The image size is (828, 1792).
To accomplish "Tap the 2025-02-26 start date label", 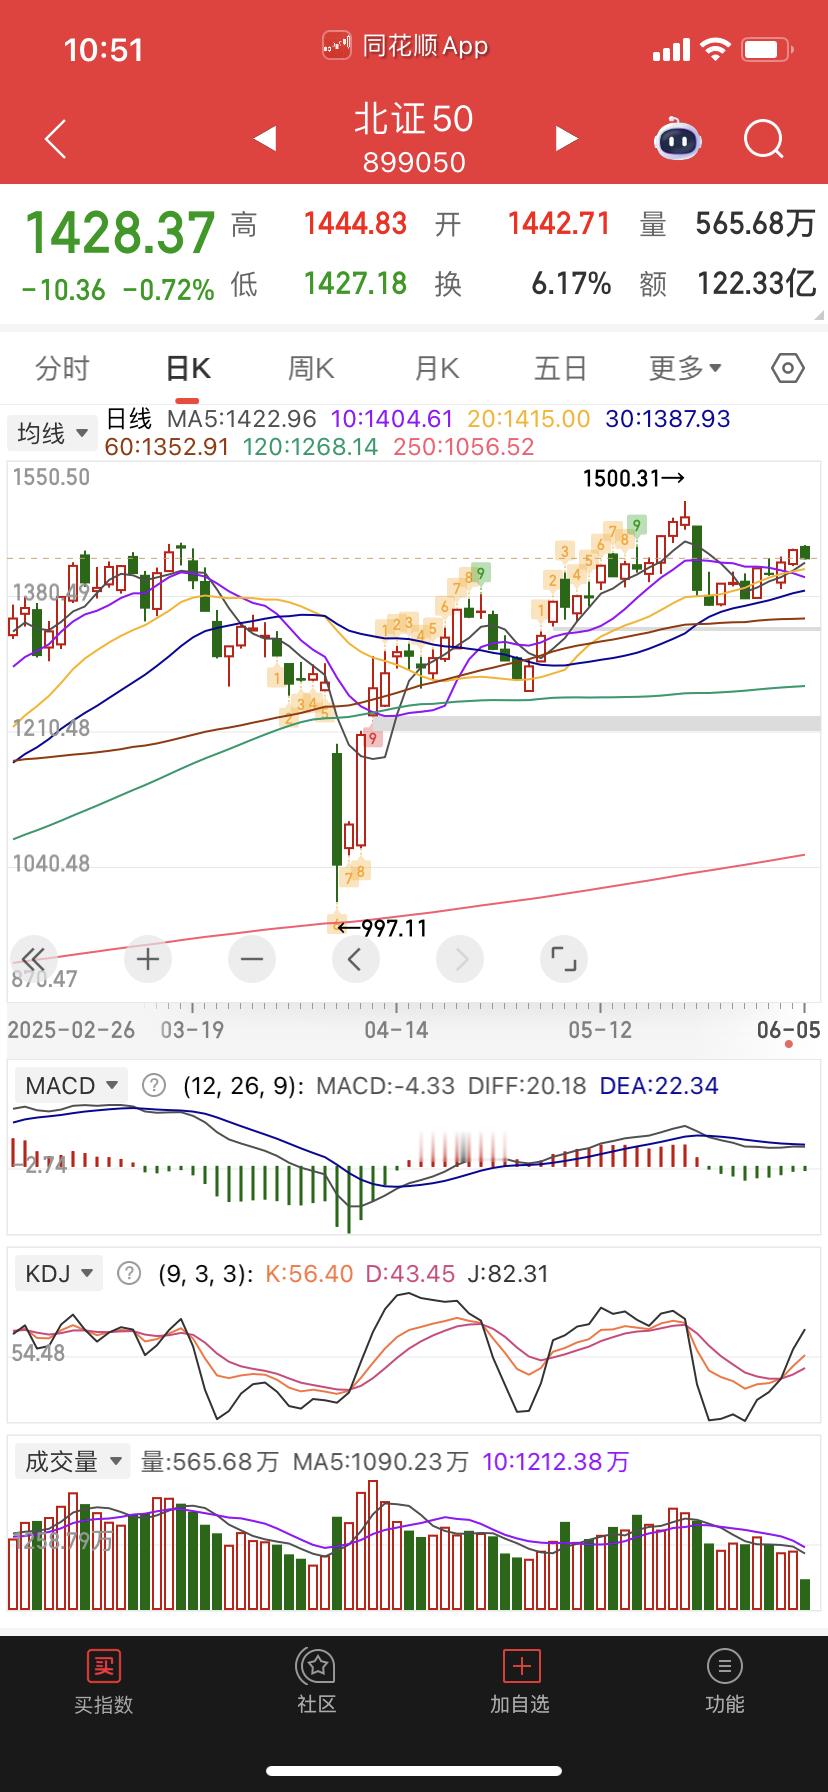I will pyautogui.click(x=71, y=1029).
